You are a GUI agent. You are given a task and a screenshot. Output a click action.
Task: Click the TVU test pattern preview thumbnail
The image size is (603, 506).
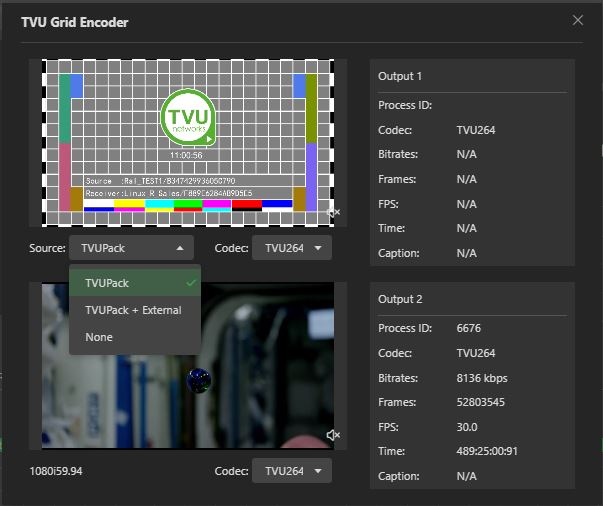point(188,143)
